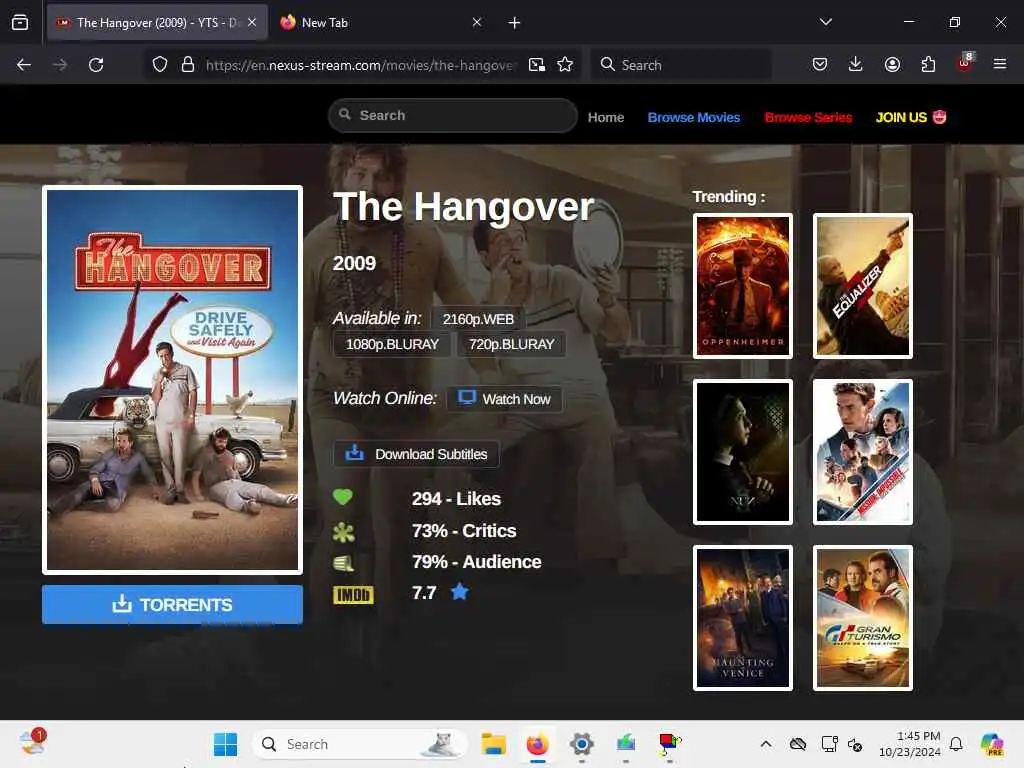Click the green heart Likes icon
The width and height of the screenshot is (1024, 768).
(x=343, y=498)
